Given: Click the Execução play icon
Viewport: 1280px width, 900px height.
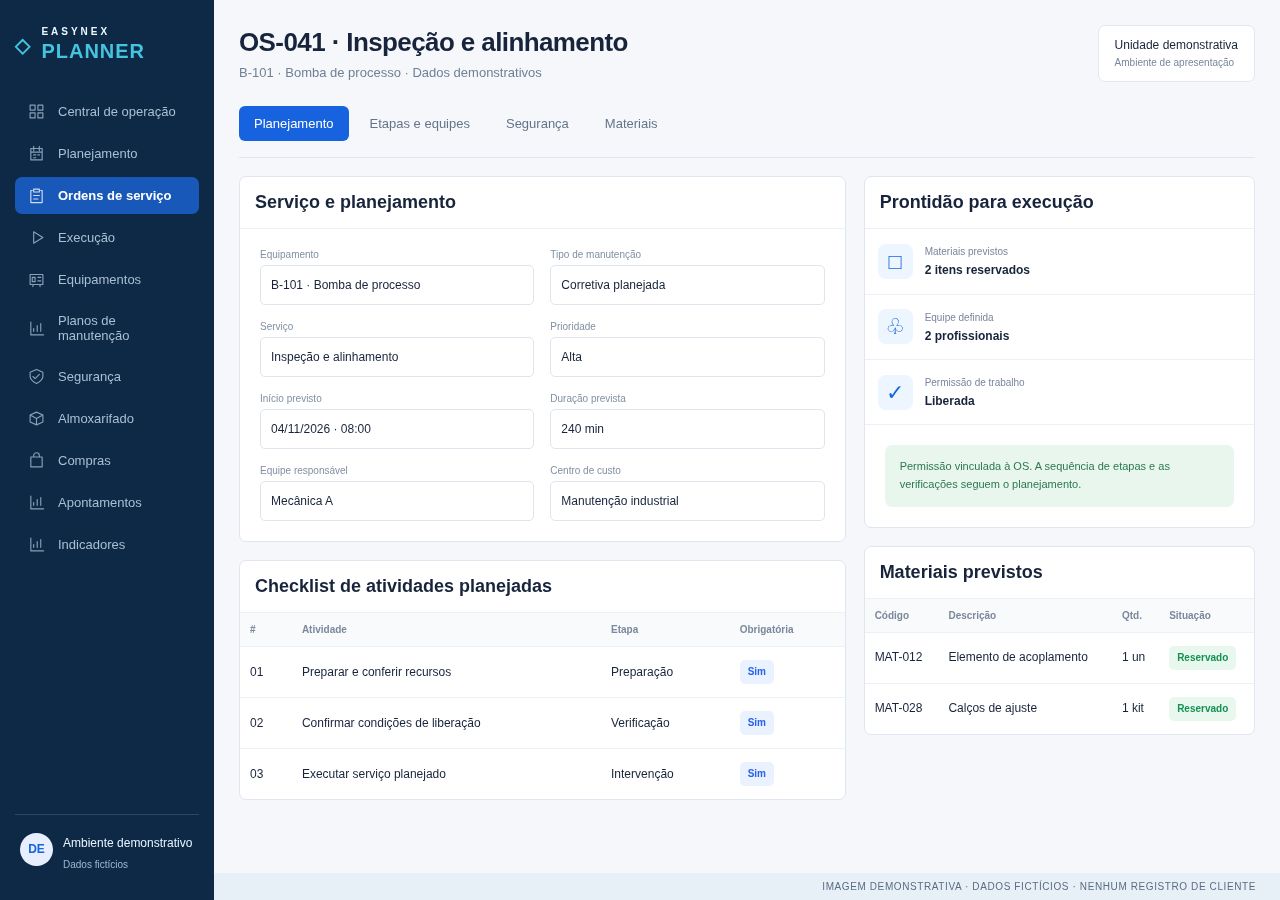Looking at the screenshot, I should click(37, 237).
